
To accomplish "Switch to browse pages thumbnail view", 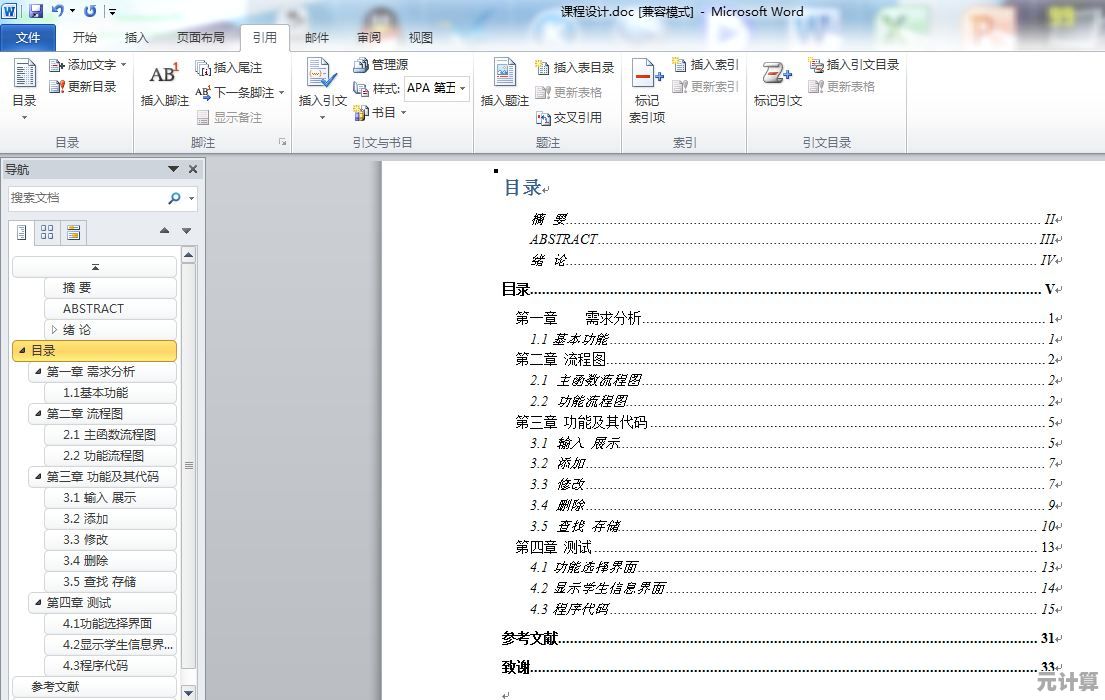I will coord(47,233).
